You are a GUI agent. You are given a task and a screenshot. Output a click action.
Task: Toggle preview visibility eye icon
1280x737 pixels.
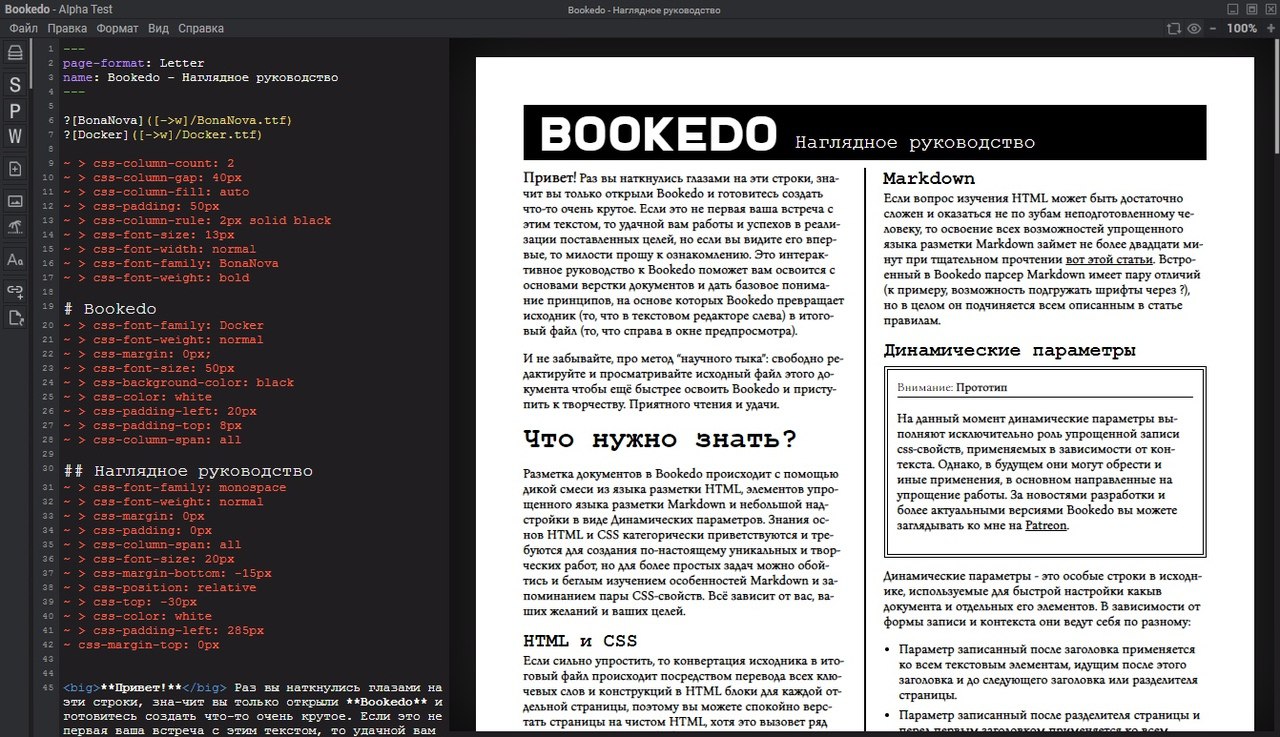[1194, 28]
